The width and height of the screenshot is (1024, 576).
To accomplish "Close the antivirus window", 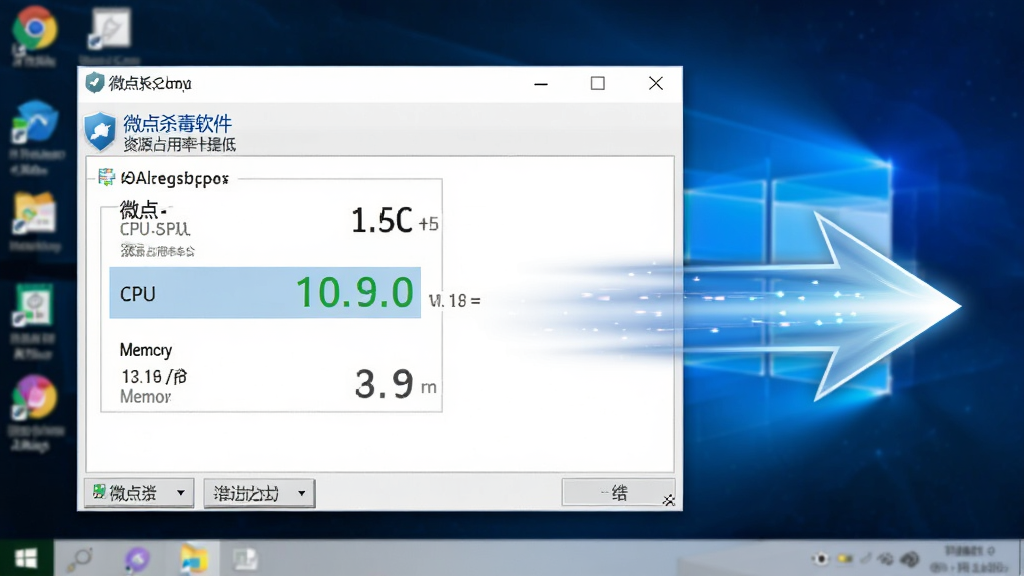I will point(656,84).
